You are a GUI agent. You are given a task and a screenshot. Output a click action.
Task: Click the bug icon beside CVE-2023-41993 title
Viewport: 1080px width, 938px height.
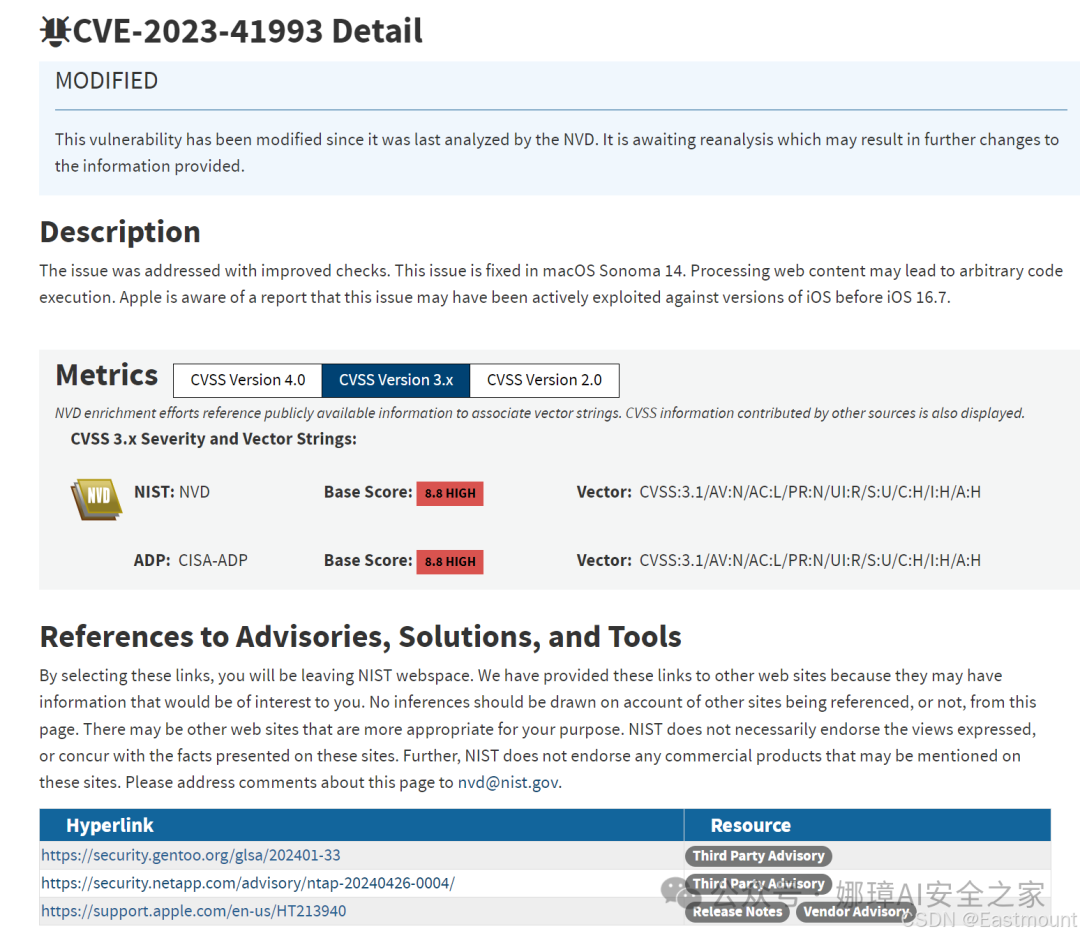coord(55,31)
